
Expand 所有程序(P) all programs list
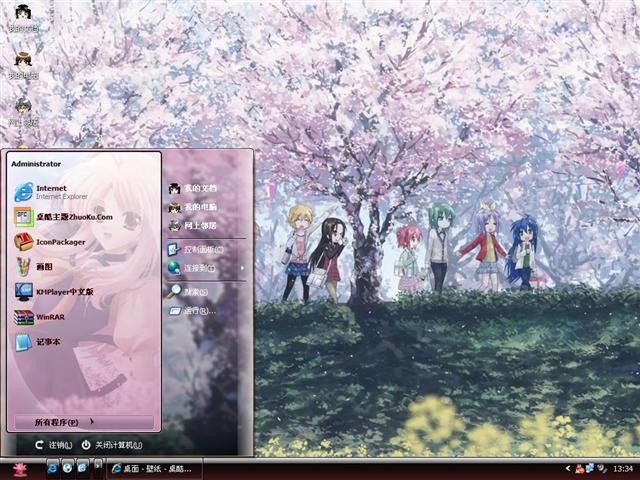[84, 422]
